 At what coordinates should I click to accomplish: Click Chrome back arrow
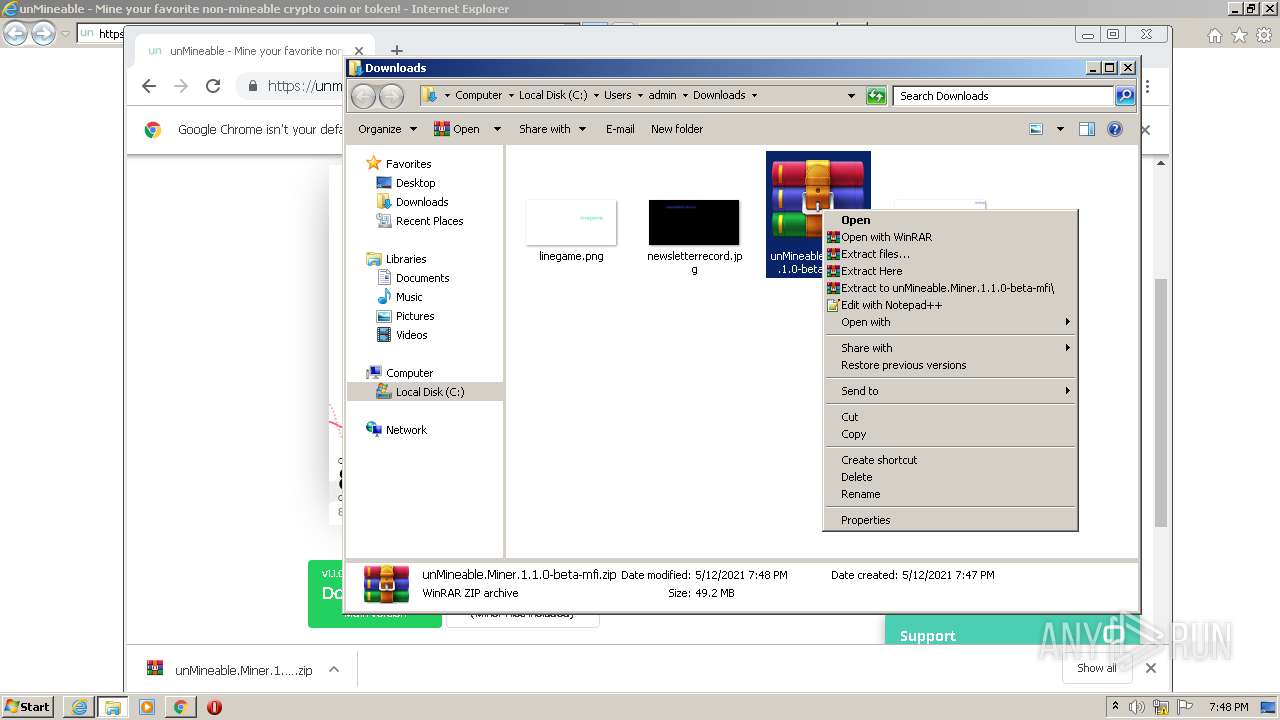pyautogui.click(x=149, y=86)
